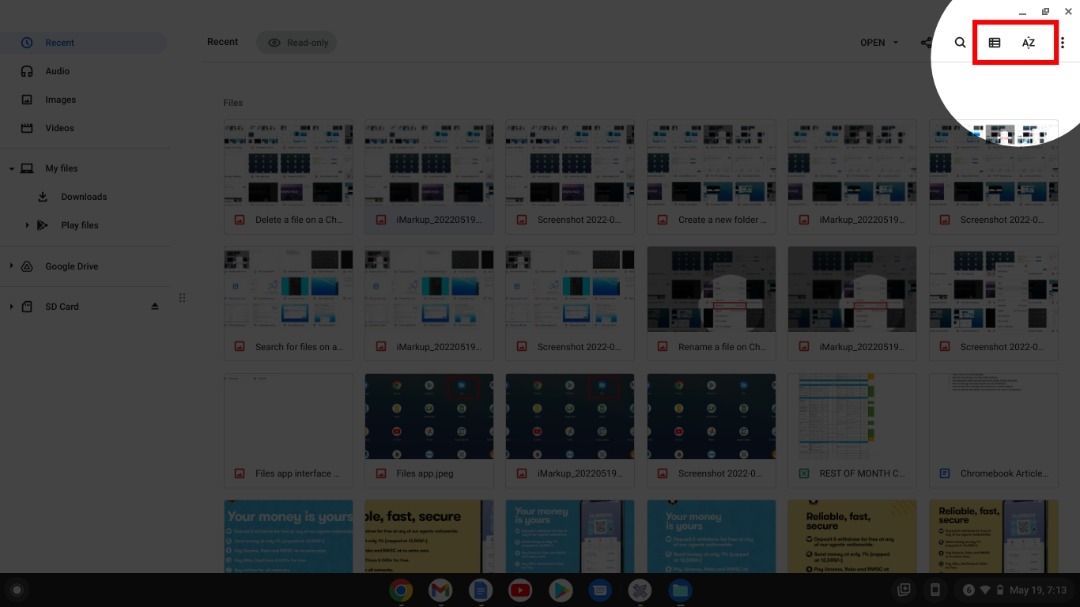Viewport: 1080px width, 607px height.
Task: Click the share icon next to OPEN
Action: [926, 43]
